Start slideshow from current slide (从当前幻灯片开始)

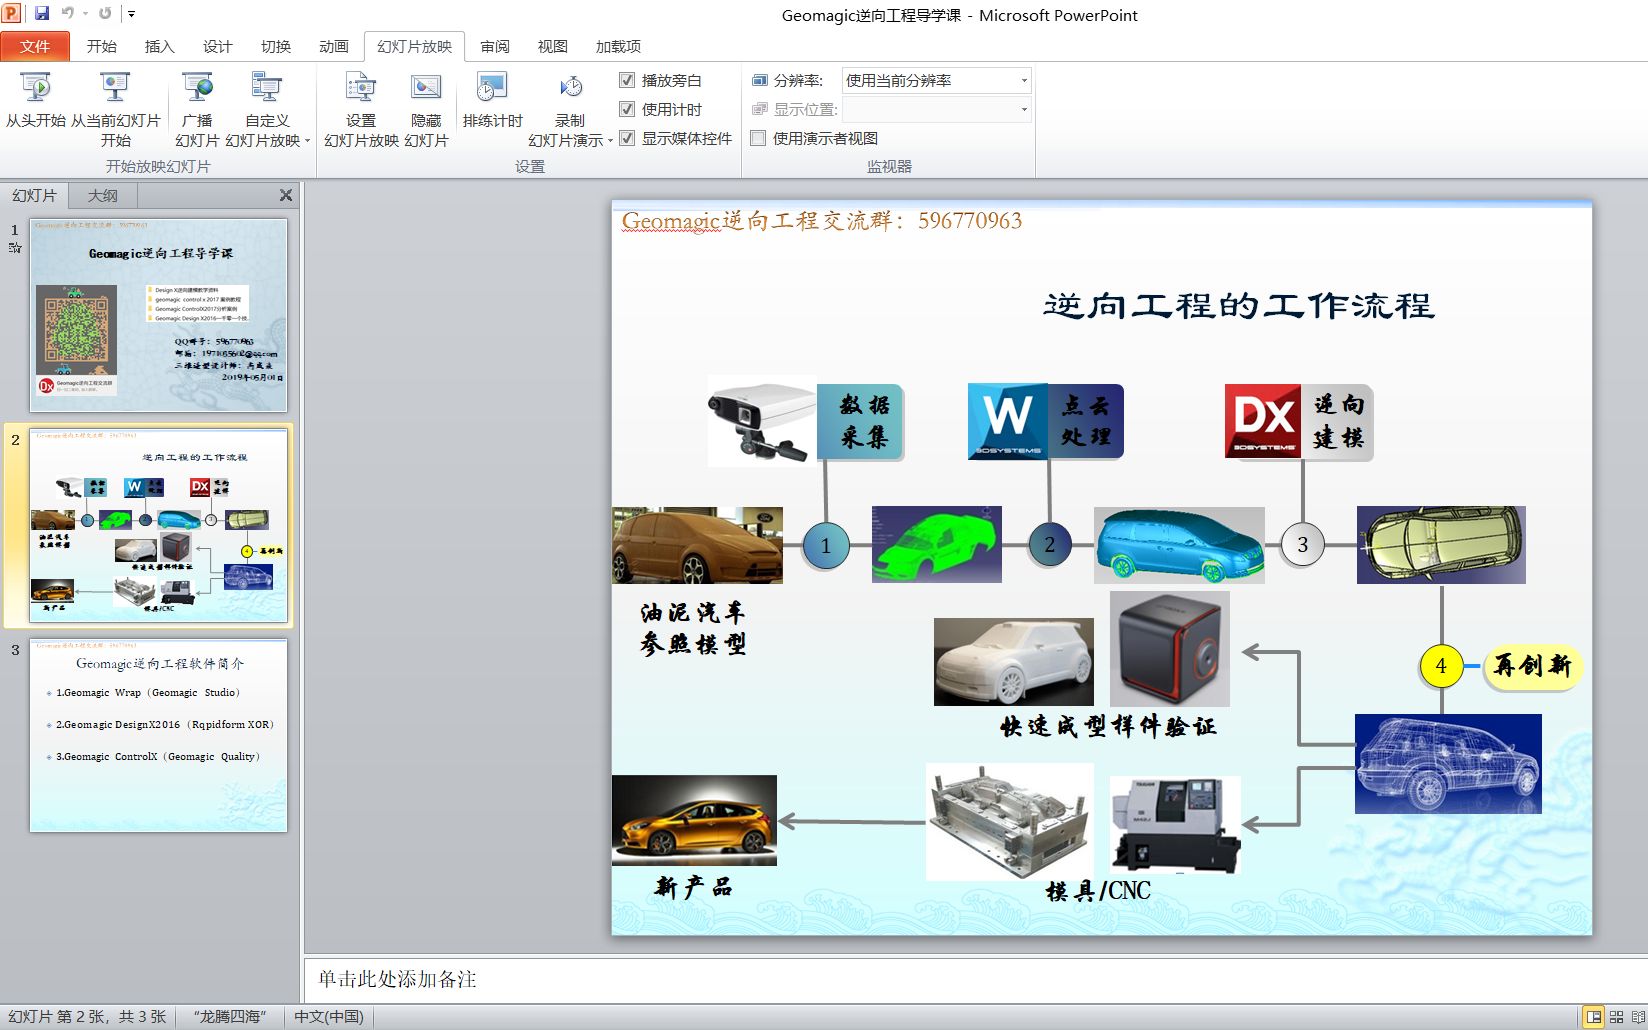115,110
